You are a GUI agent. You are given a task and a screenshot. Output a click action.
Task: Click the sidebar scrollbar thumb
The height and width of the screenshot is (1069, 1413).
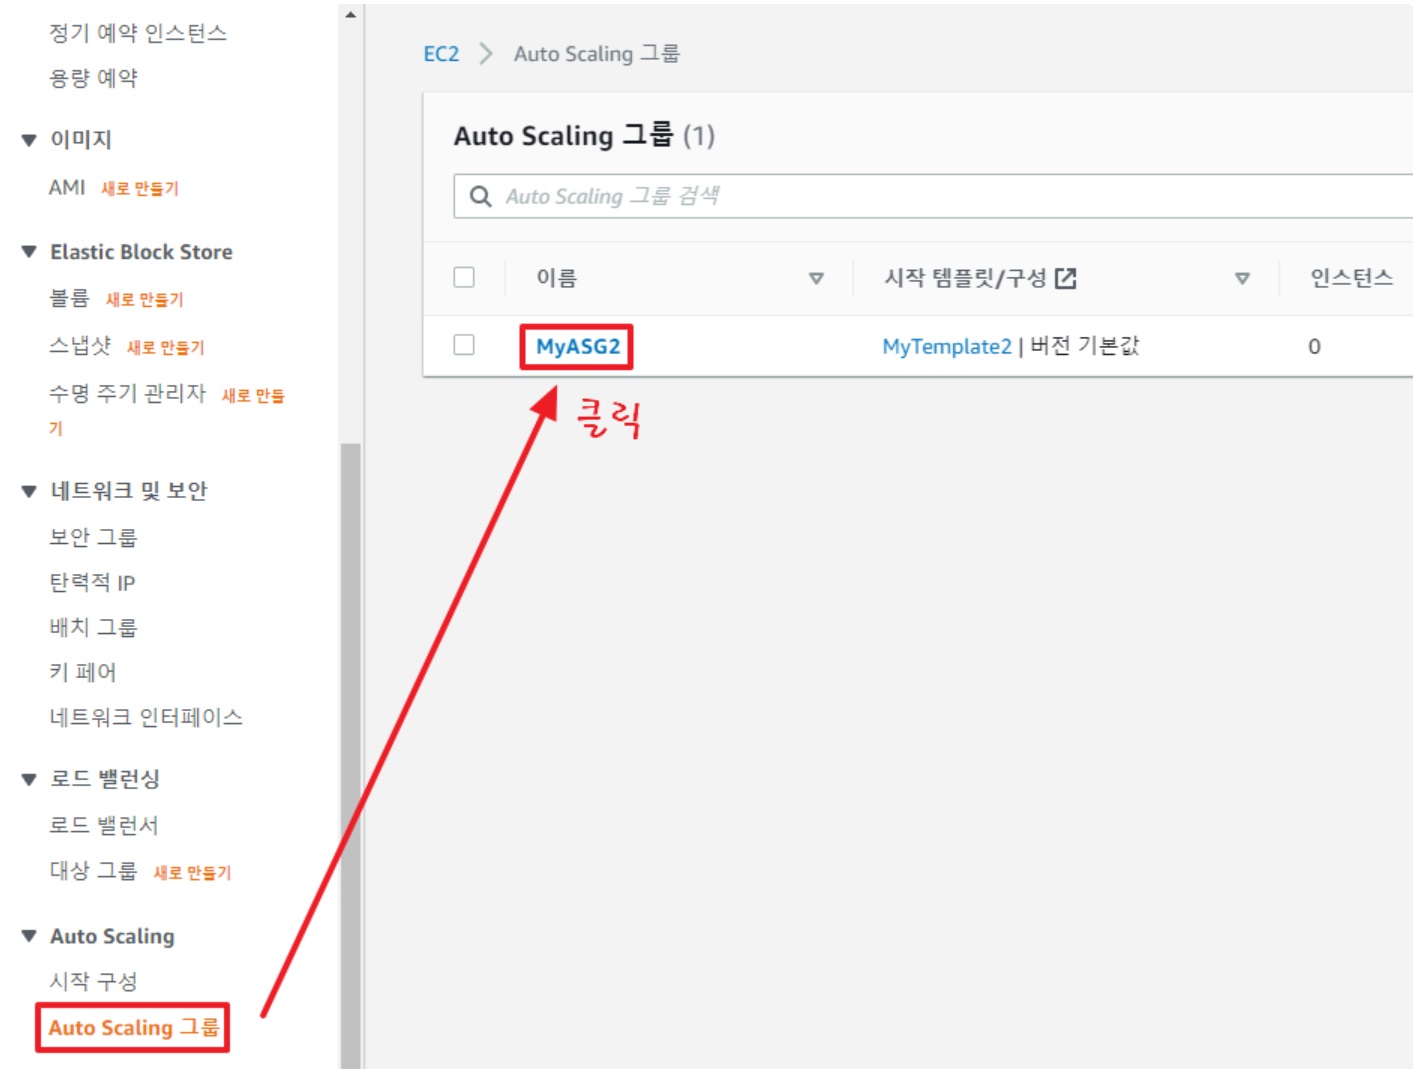click(x=350, y=755)
